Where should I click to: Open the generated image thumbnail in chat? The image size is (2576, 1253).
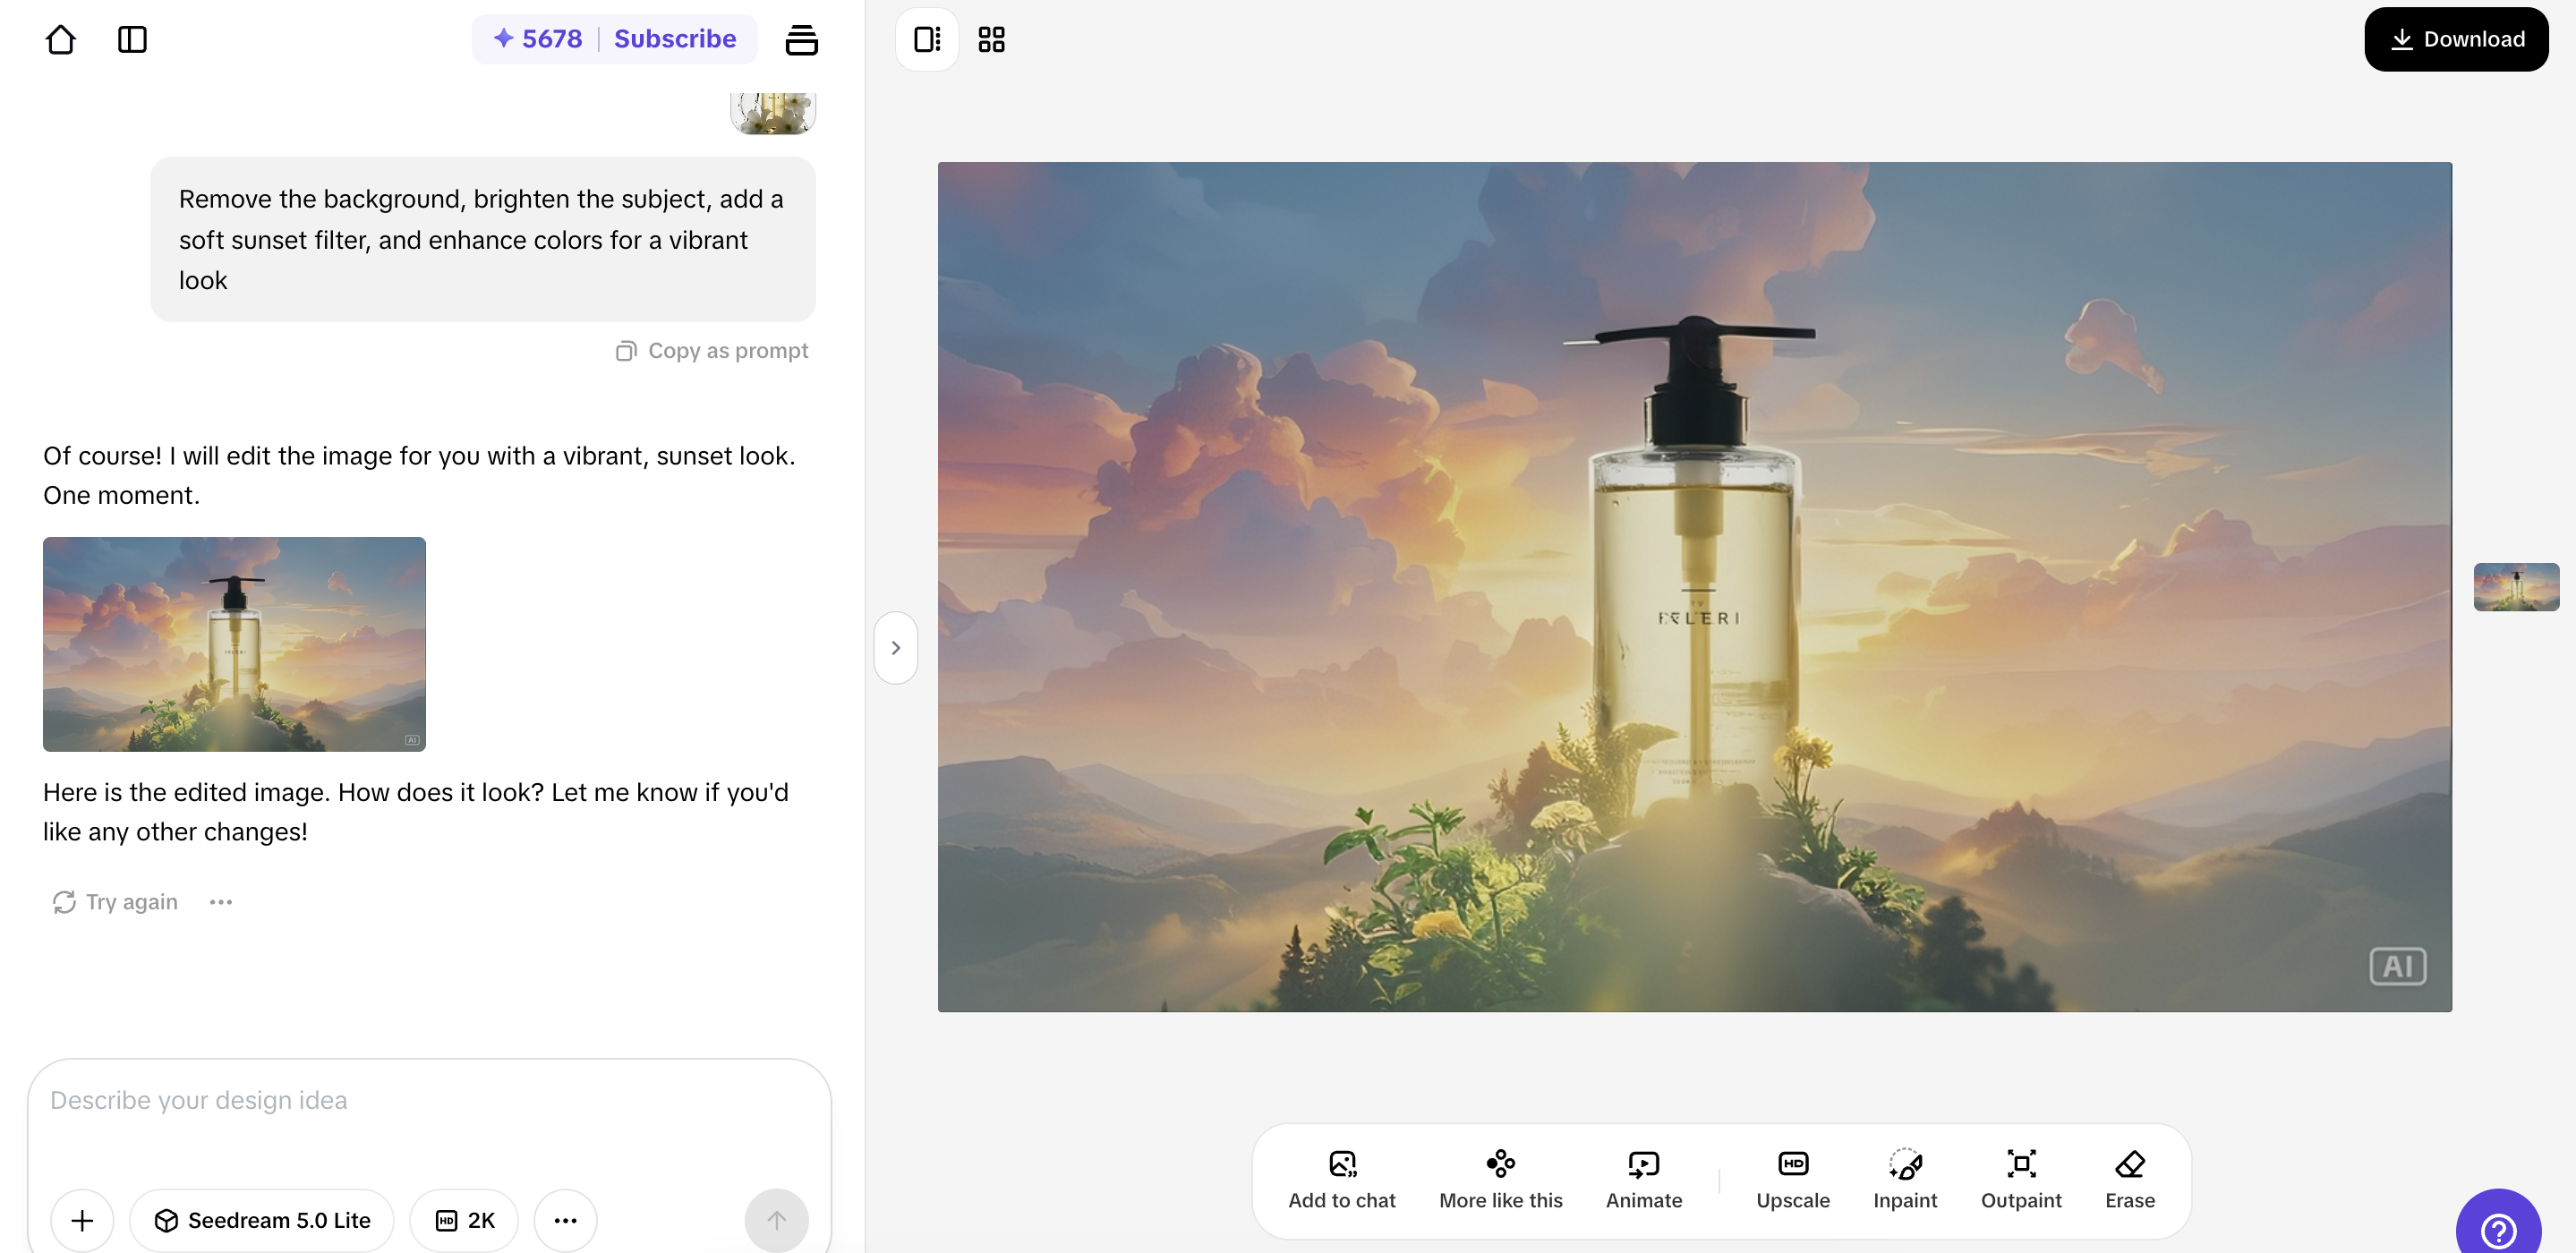[234, 644]
